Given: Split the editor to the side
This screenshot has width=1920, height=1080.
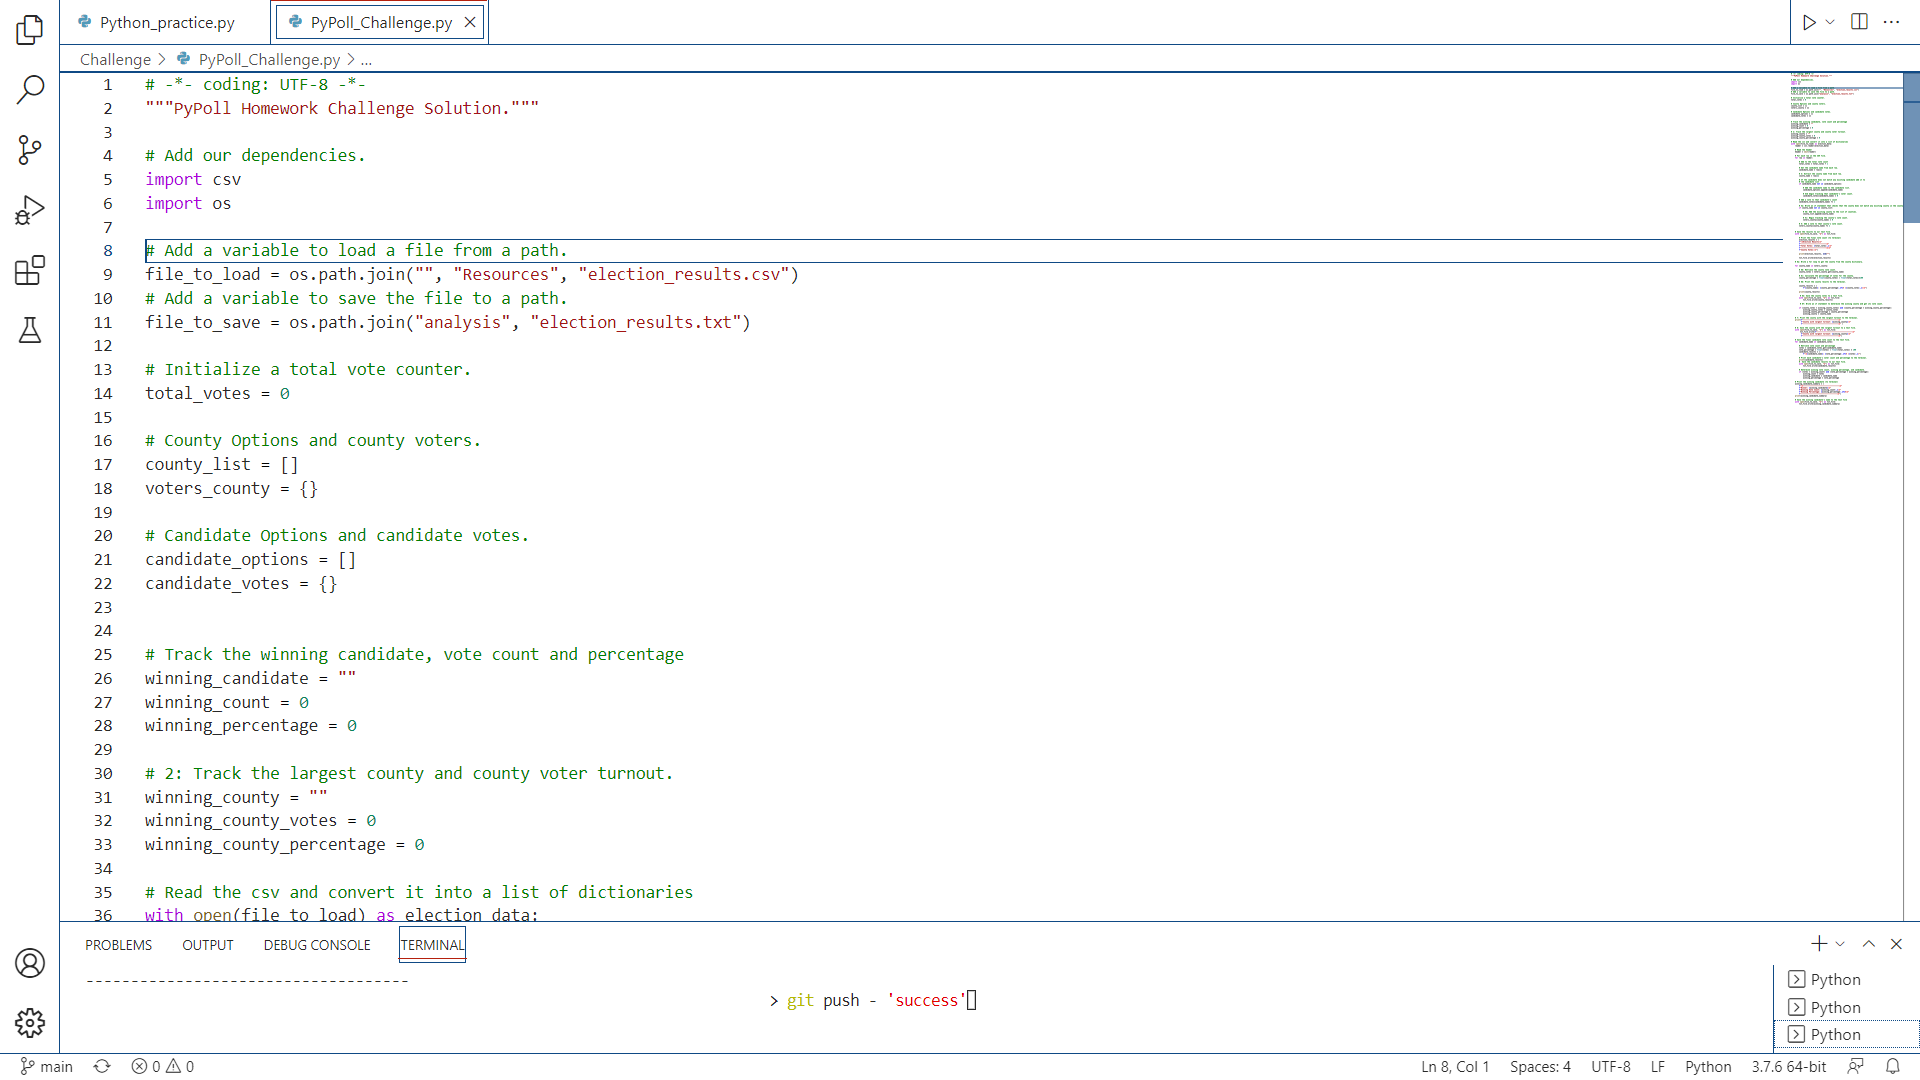Looking at the screenshot, I should coord(1860,21).
